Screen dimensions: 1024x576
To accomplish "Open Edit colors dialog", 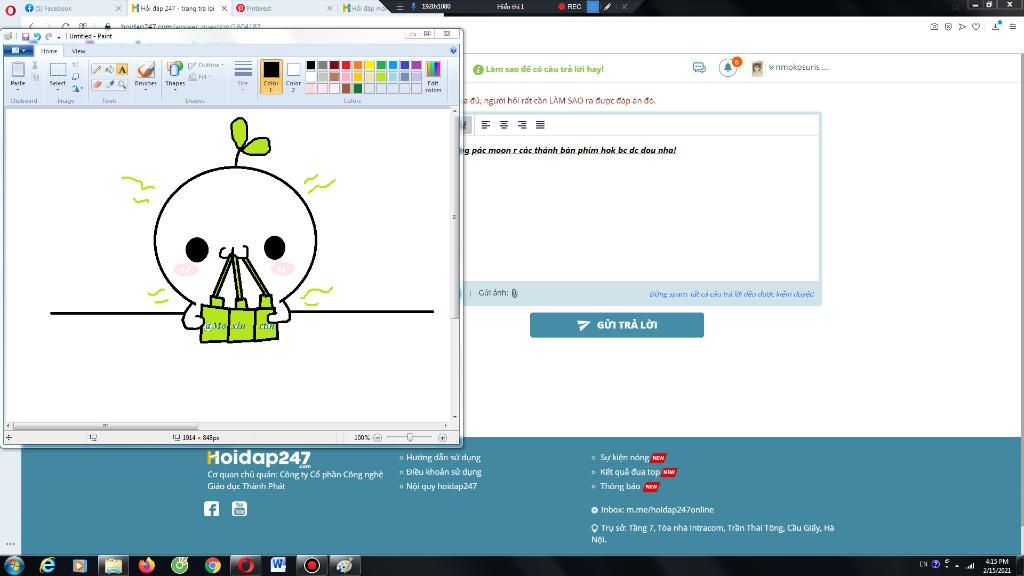I will 433,76.
